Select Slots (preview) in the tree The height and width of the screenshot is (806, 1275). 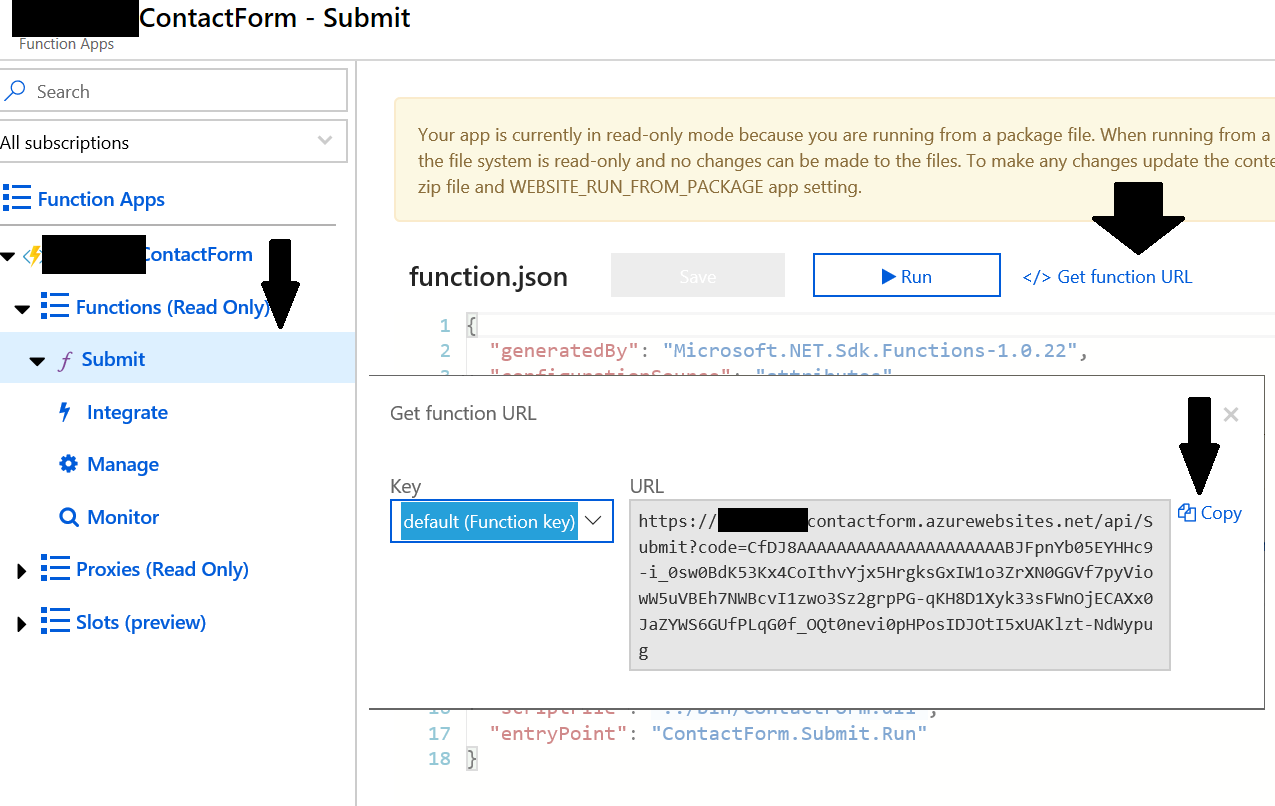pyautogui.click(x=141, y=622)
